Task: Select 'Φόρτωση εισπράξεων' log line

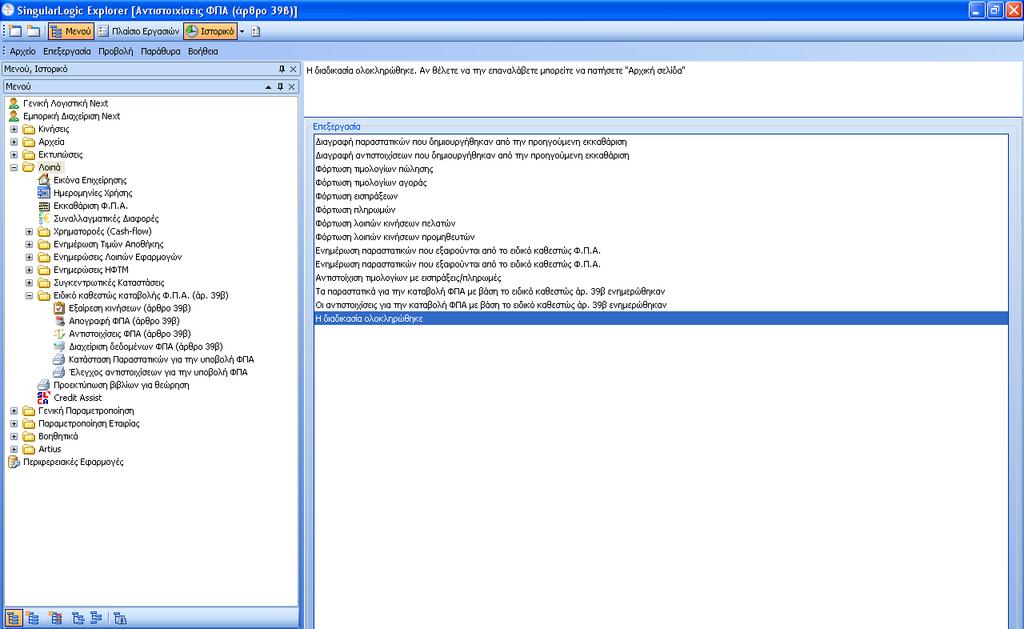Action: 661,196
